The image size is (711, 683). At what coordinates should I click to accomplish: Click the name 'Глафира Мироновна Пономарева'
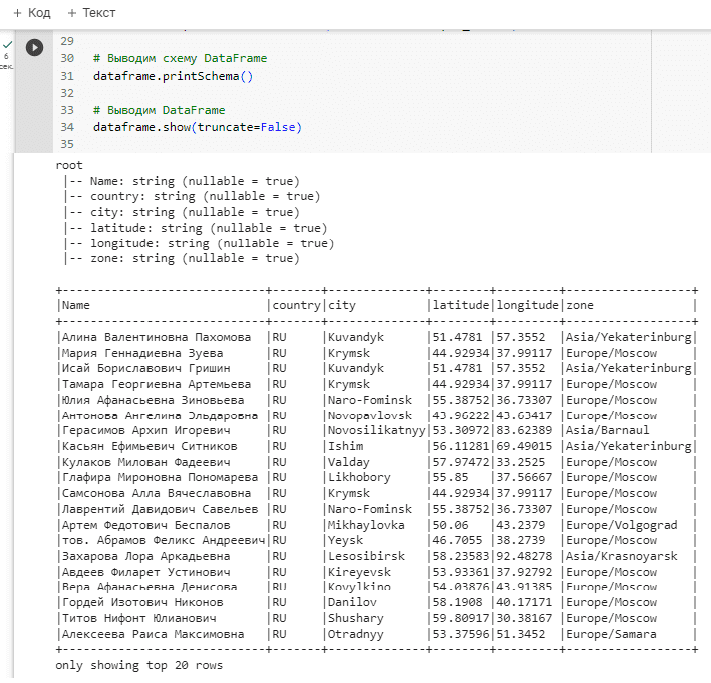click(x=160, y=478)
